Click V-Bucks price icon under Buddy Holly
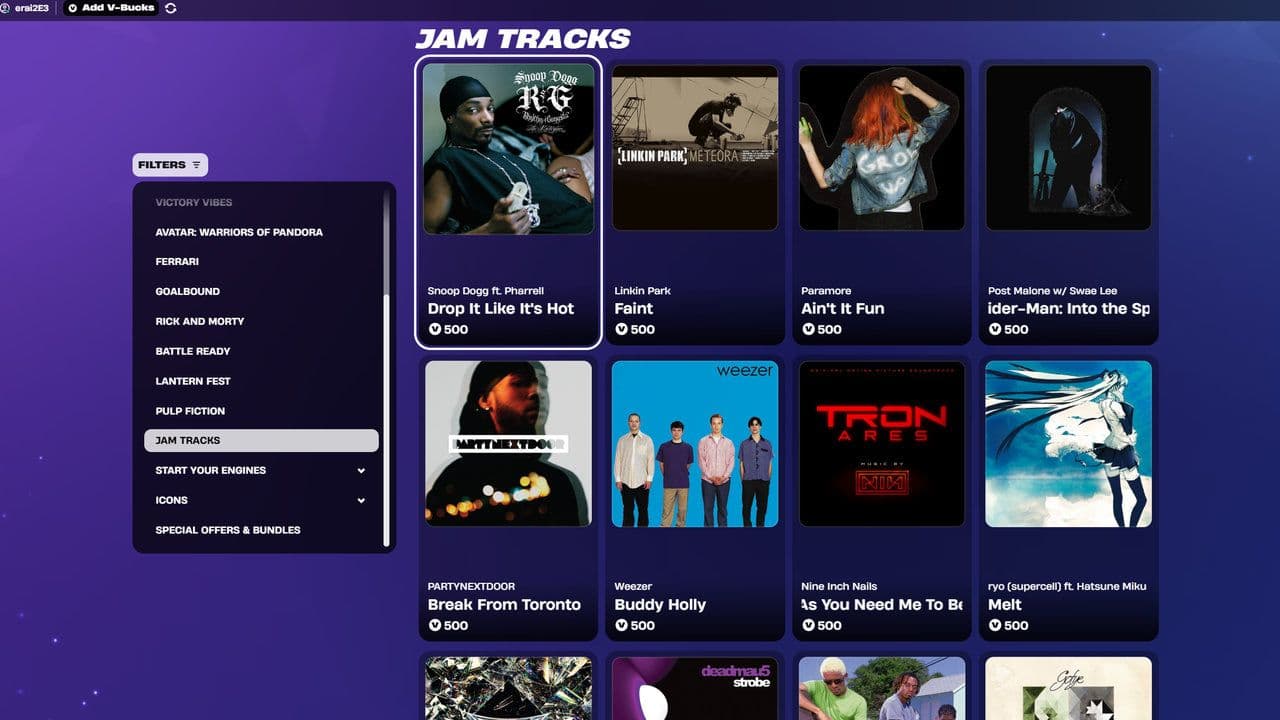 point(621,625)
